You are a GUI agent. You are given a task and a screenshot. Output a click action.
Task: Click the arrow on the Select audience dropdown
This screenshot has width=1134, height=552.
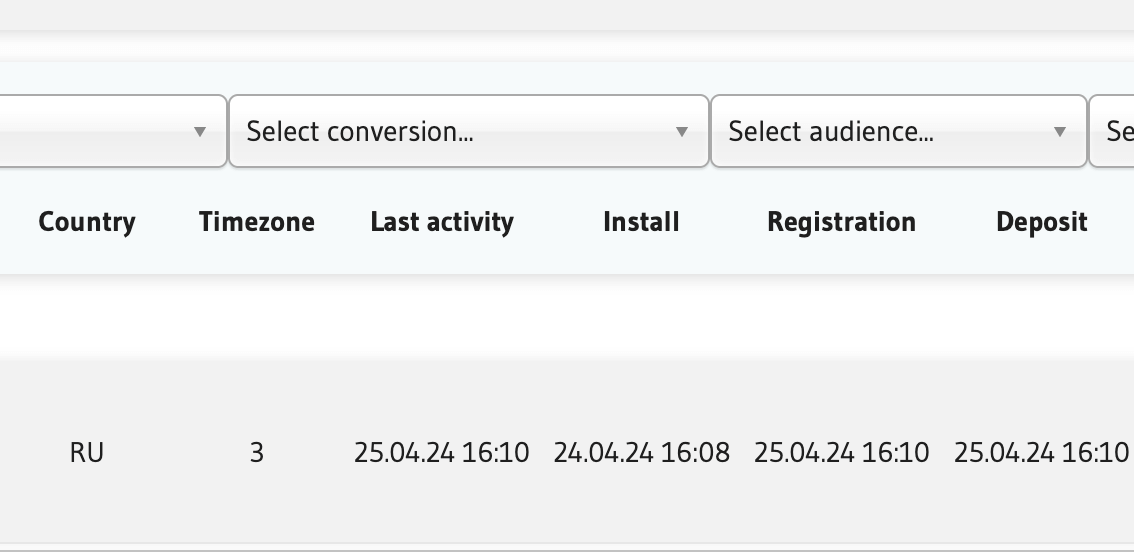point(1060,132)
